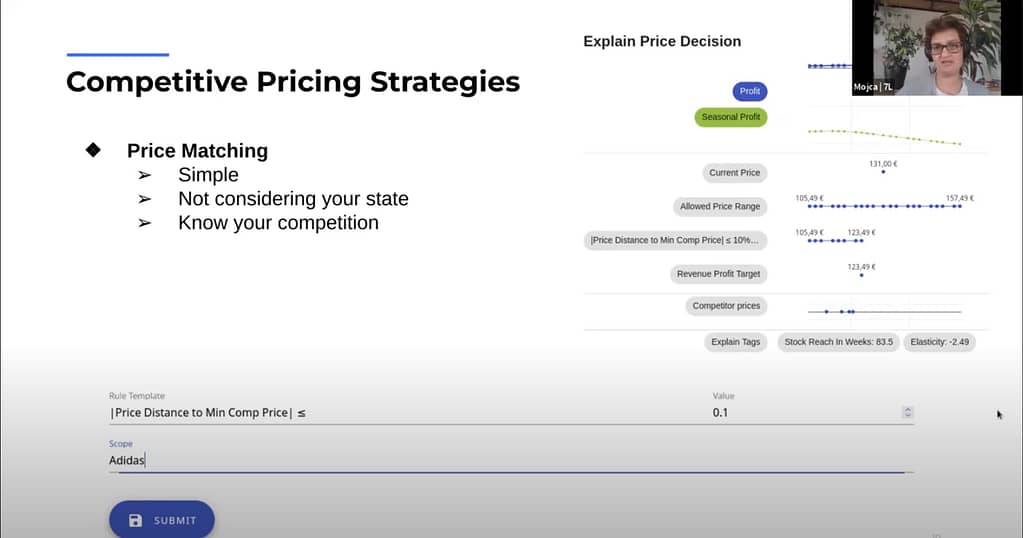Toggle the Profit chart pill
This screenshot has height=538, width=1023.
pyautogui.click(x=750, y=91)
